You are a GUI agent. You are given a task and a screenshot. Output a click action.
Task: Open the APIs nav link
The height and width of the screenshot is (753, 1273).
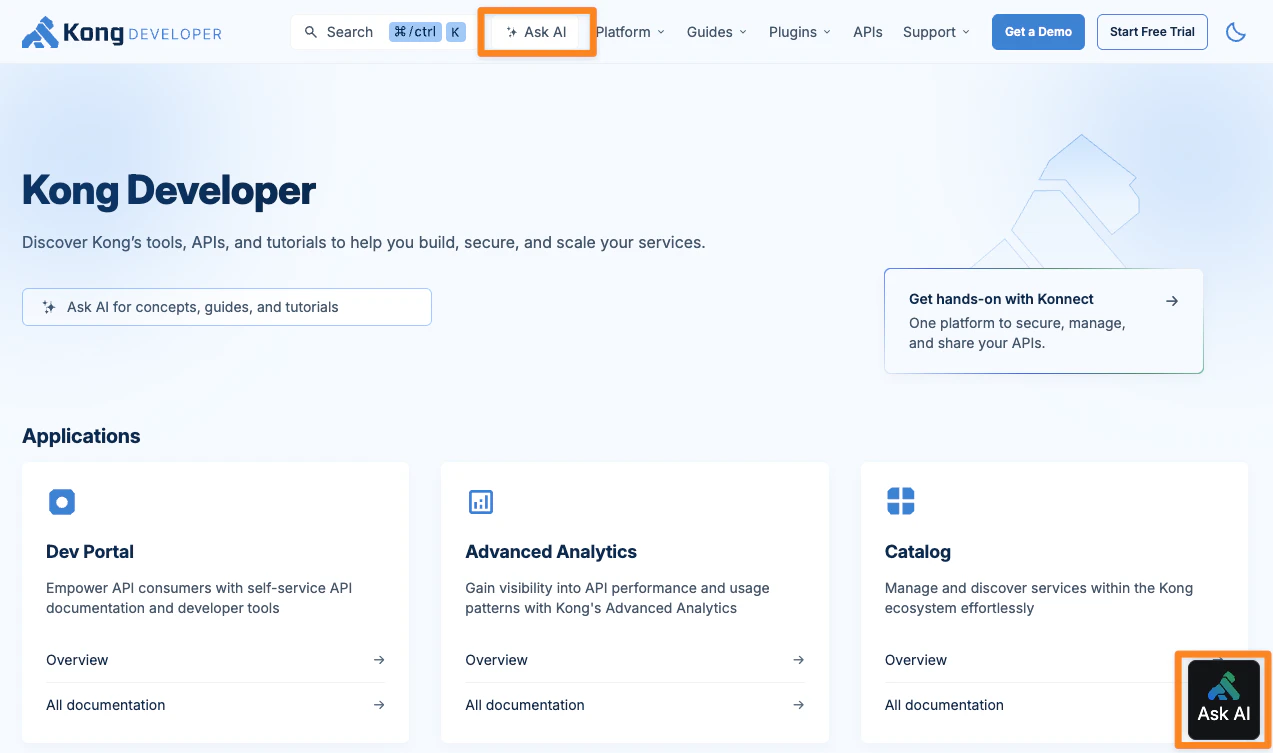tap(868, 32)
